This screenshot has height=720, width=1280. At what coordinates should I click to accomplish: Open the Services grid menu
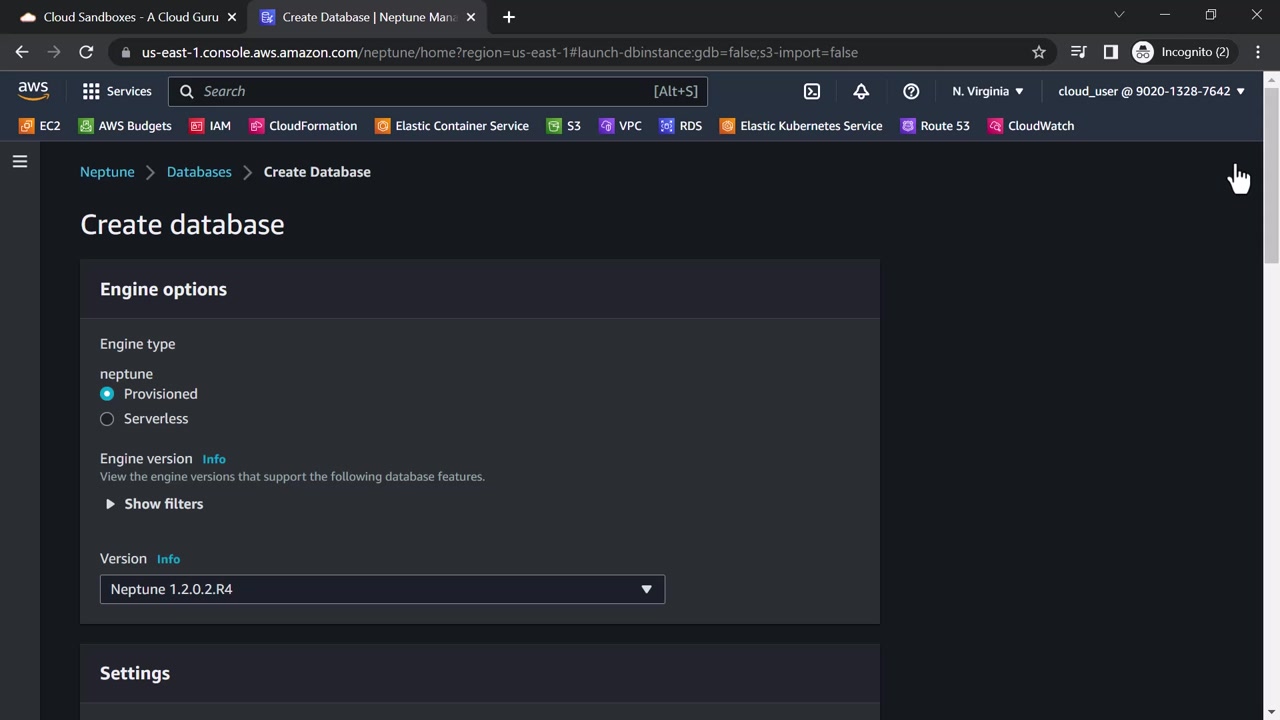pos(117,91)
